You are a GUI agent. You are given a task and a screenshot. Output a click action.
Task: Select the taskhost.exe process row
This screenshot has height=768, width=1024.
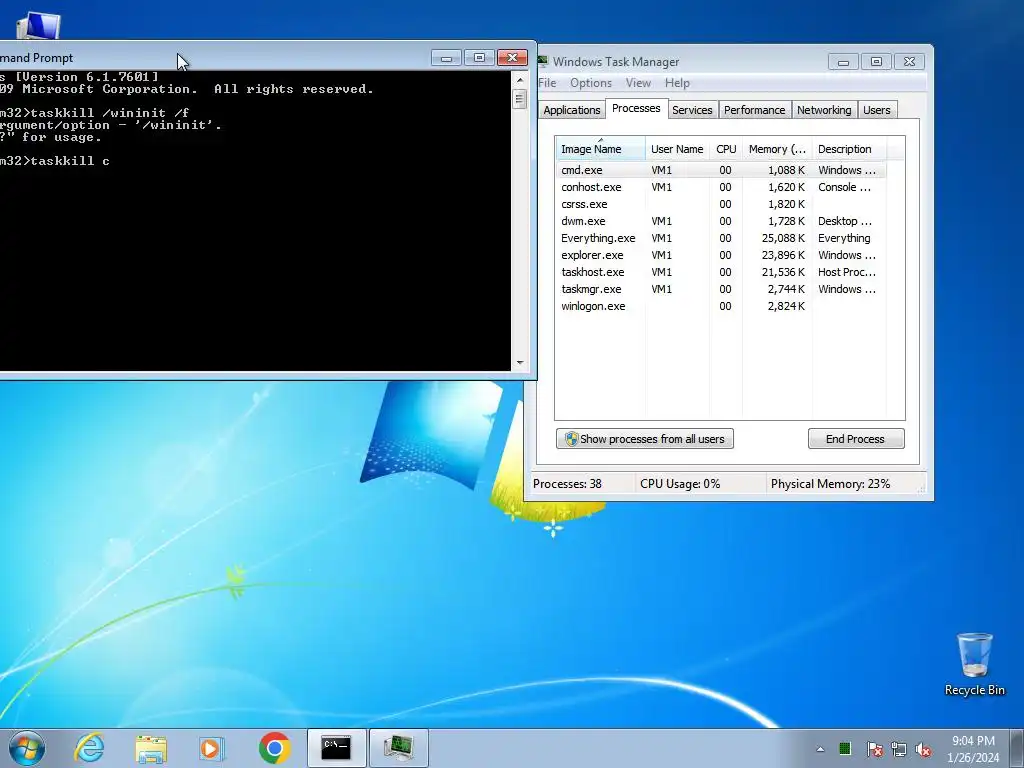pyautogui.click(x=720, y=272)
